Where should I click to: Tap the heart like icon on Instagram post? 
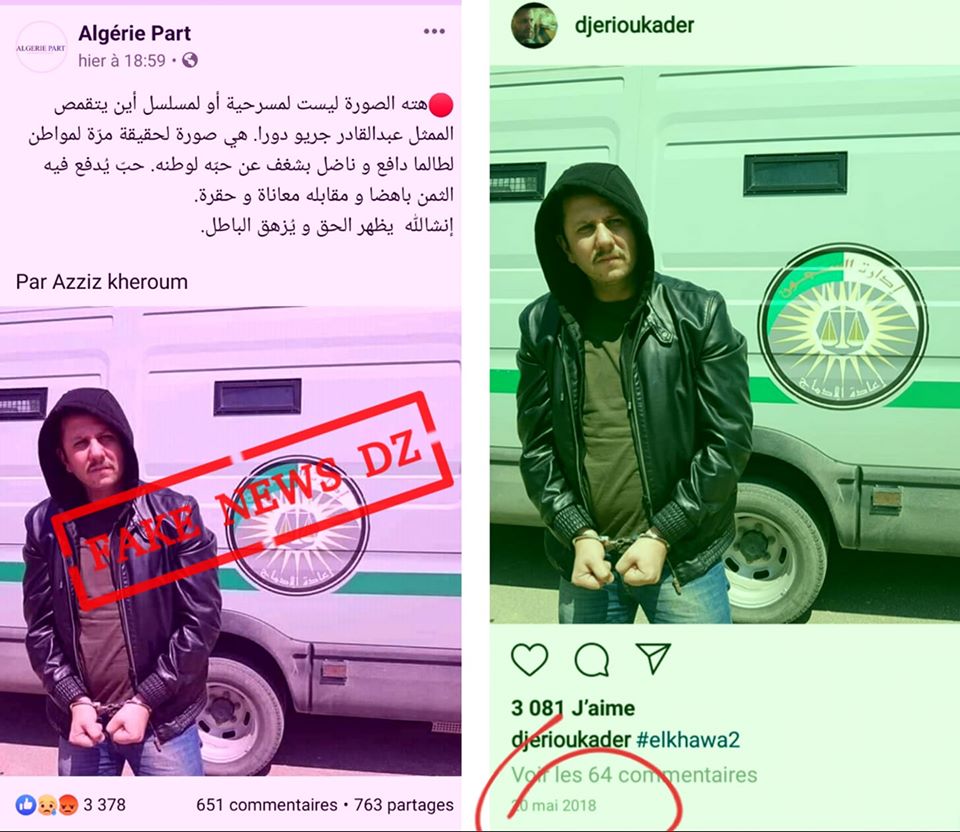530,659
